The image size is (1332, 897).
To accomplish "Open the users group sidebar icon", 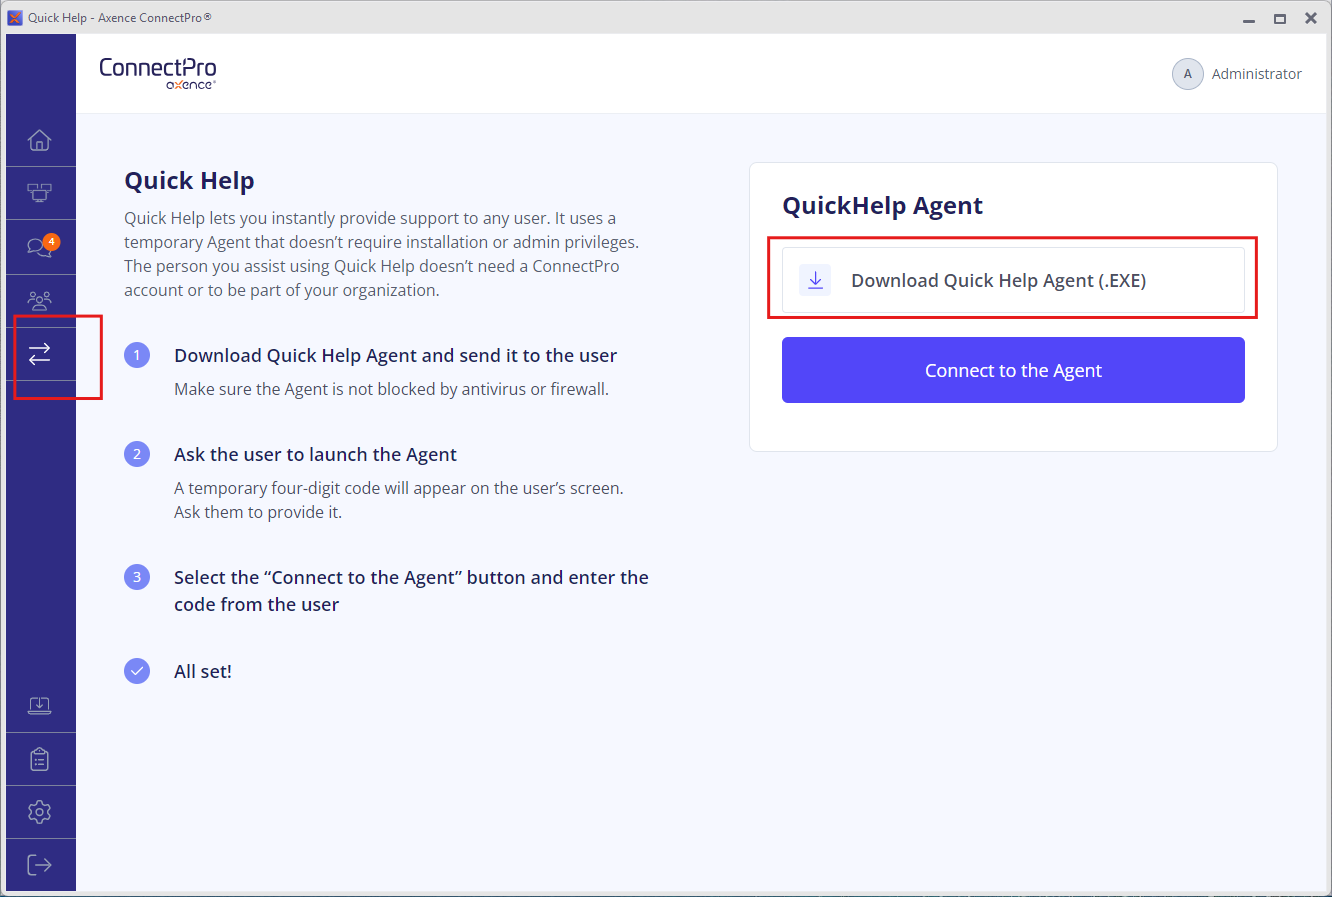I will (40, 300).
